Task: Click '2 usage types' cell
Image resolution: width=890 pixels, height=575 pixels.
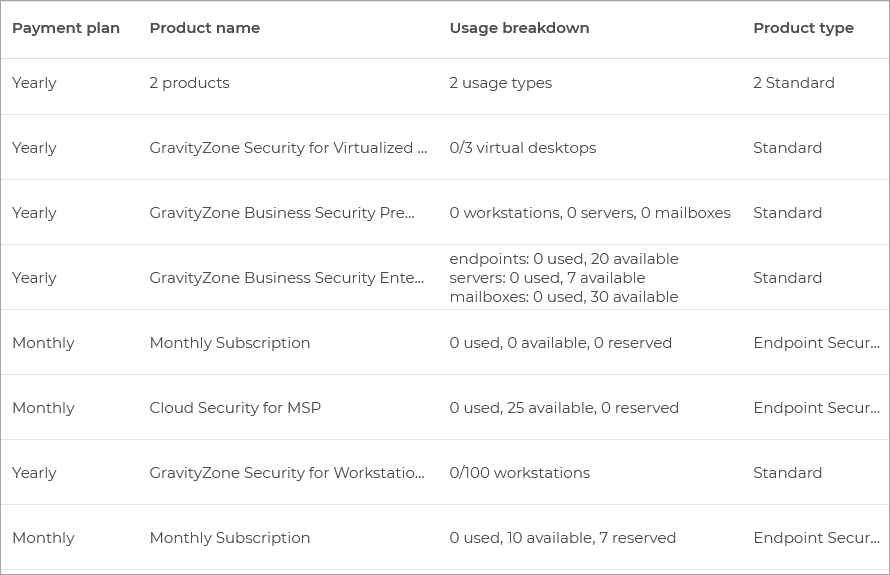Action: 500,83
